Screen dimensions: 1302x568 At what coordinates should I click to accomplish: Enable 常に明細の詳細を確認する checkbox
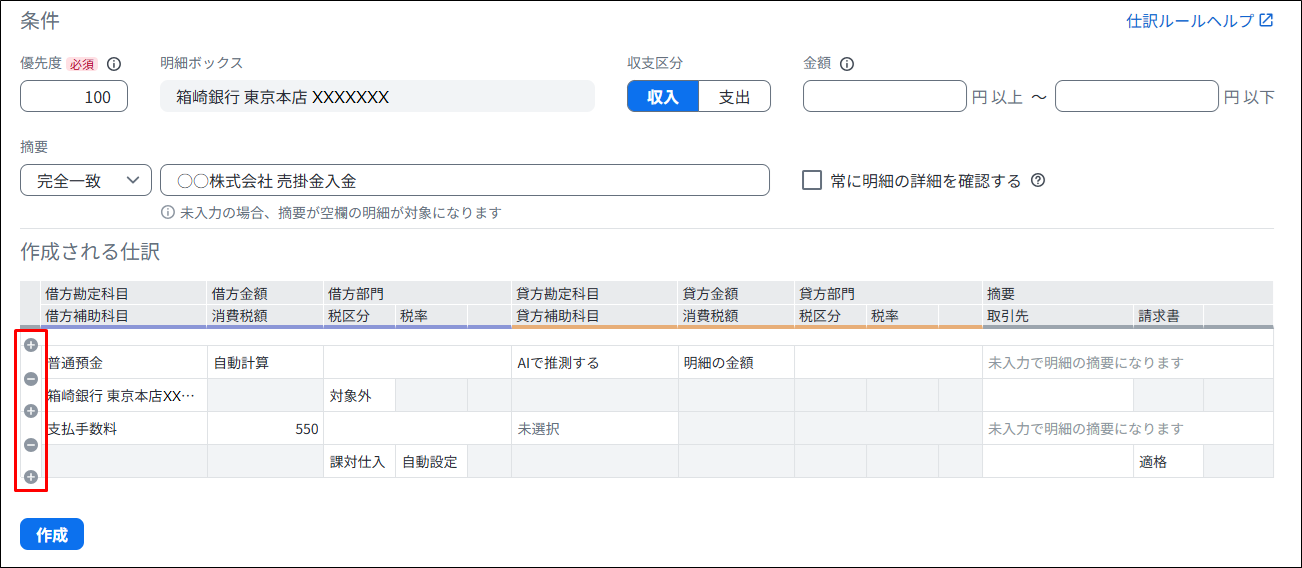coord(812,181)
